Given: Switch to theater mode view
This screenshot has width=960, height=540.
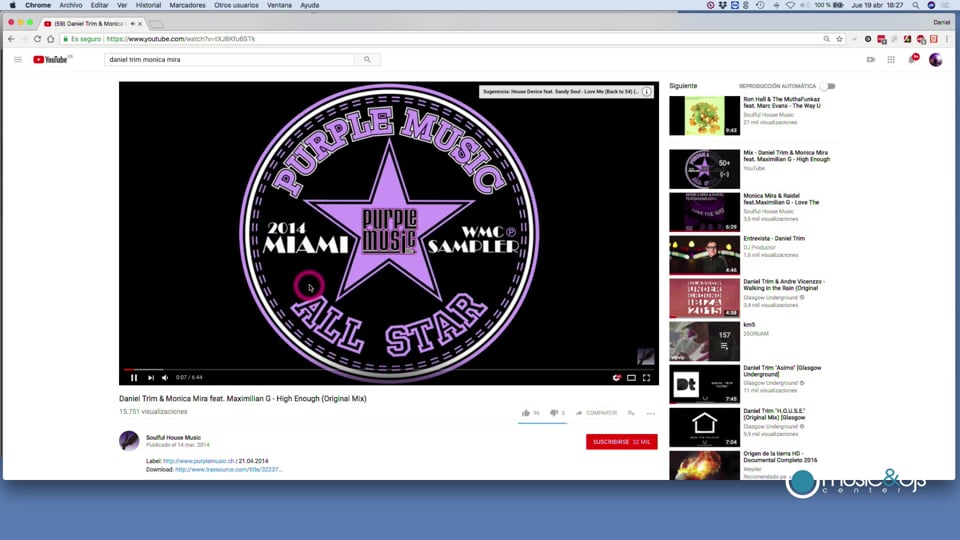Looking at the screenshot, I should pyautogui.click(x=631, y=378).
